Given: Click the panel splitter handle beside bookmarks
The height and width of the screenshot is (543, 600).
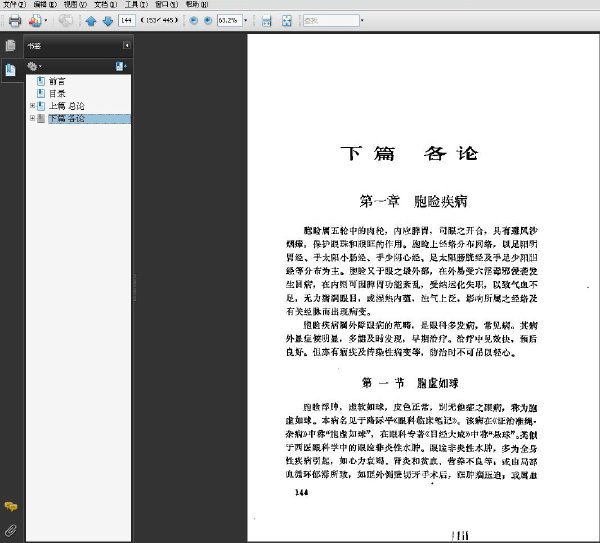Looking at the screenshot, I should 134,287.
